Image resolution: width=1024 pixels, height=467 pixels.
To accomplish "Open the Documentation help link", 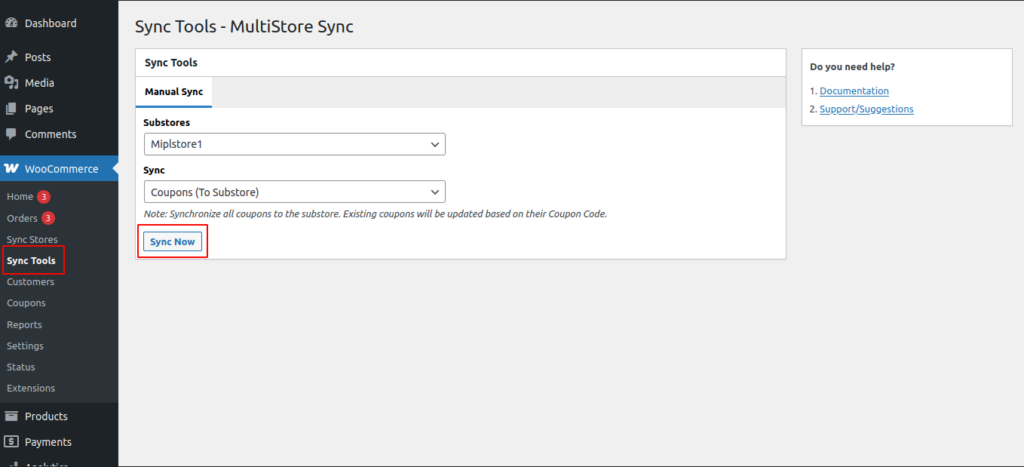I will [x=854, y=91].
